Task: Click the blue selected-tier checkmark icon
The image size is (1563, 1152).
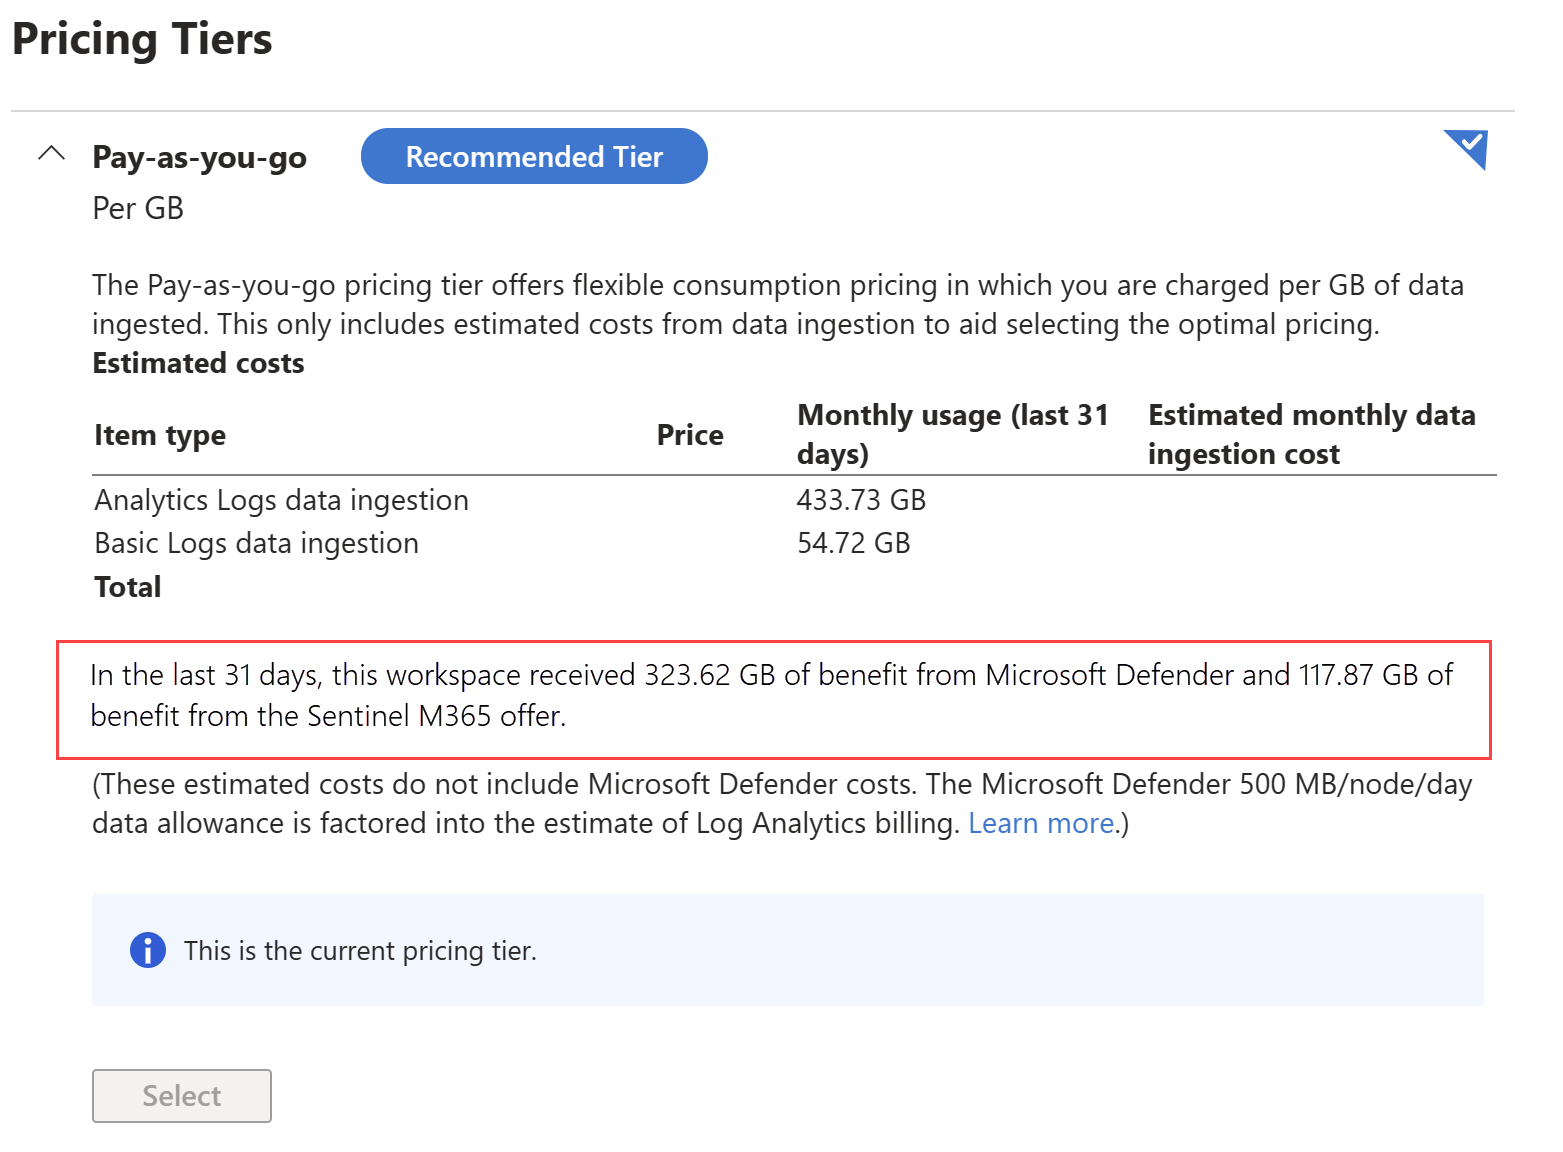Action: pos(1468,149)
